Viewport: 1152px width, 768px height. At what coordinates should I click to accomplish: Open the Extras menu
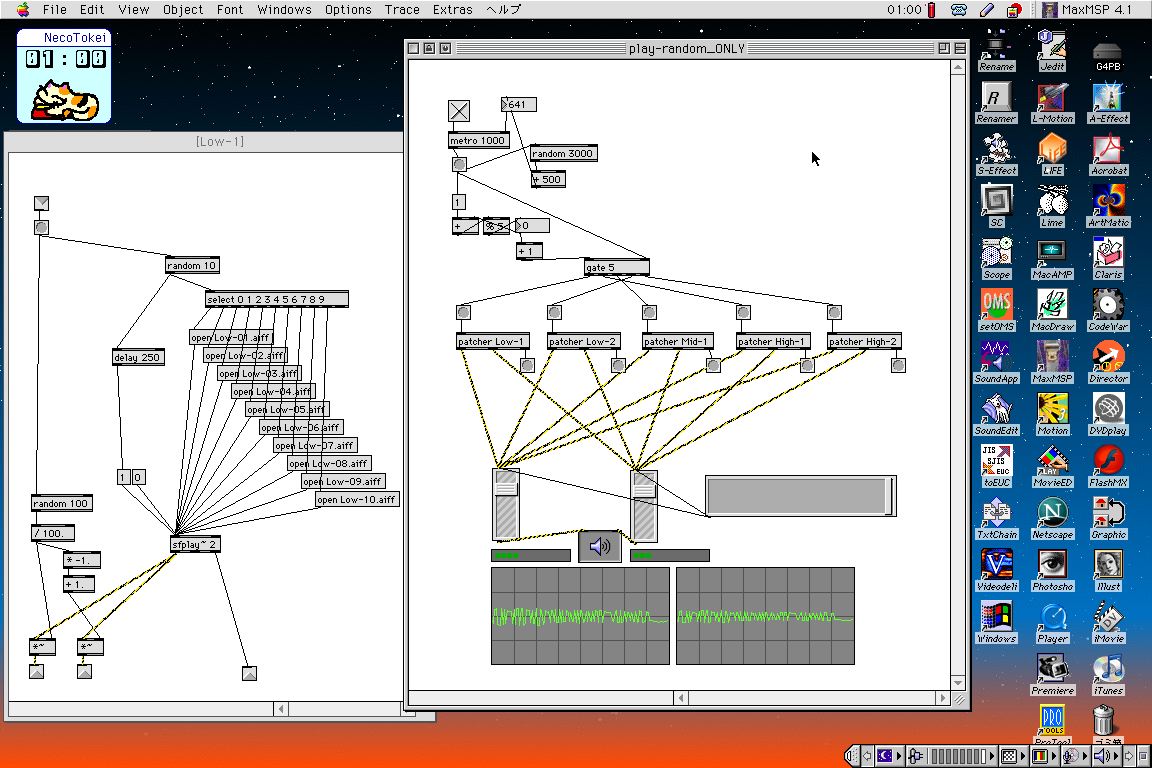click(x=453, y=10)
